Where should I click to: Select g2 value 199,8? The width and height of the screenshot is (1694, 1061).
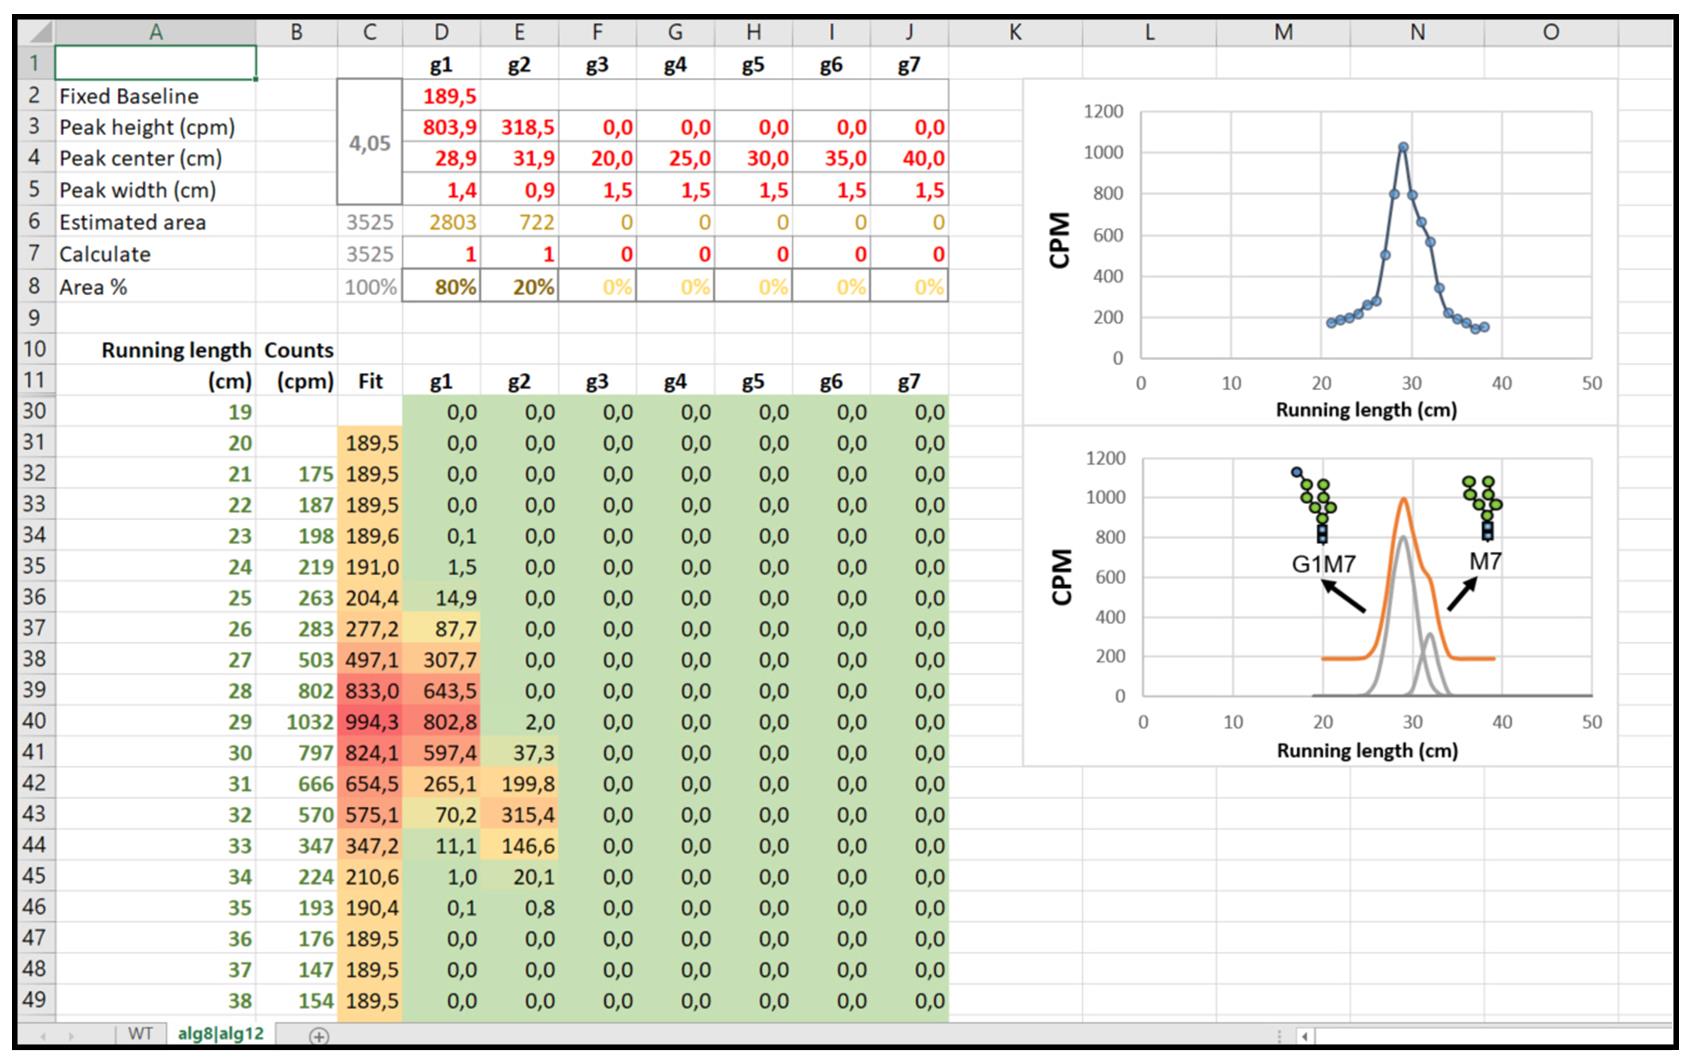(519, 783)
